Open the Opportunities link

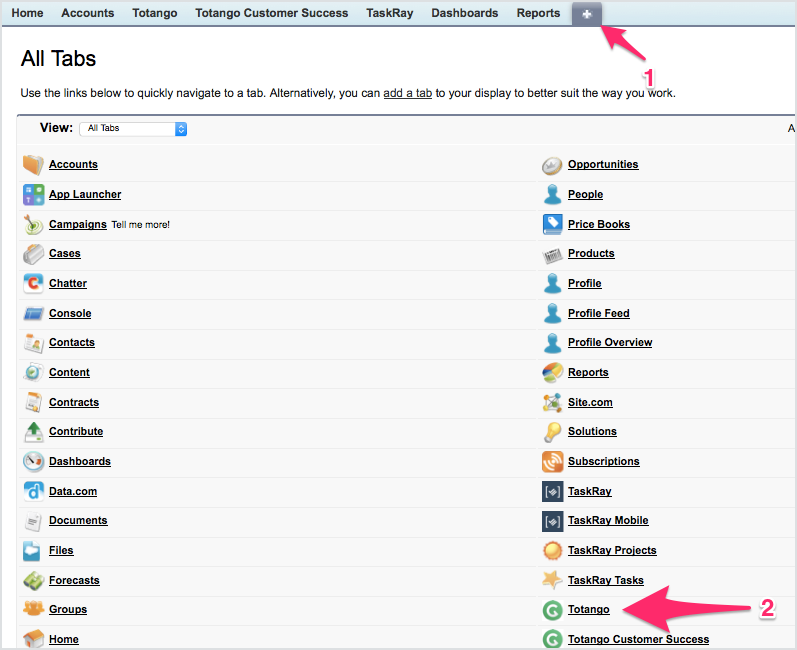(603, 165)
